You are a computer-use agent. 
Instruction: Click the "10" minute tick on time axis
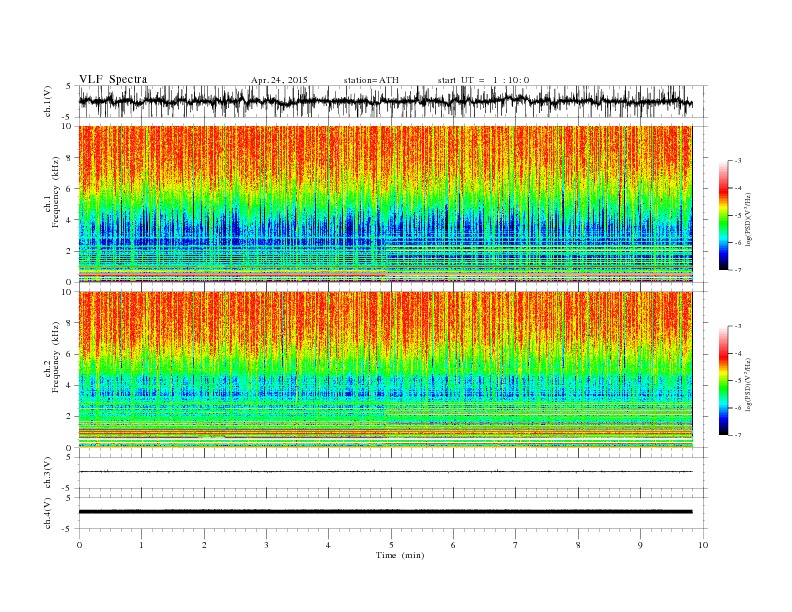[x=703, y=545]
